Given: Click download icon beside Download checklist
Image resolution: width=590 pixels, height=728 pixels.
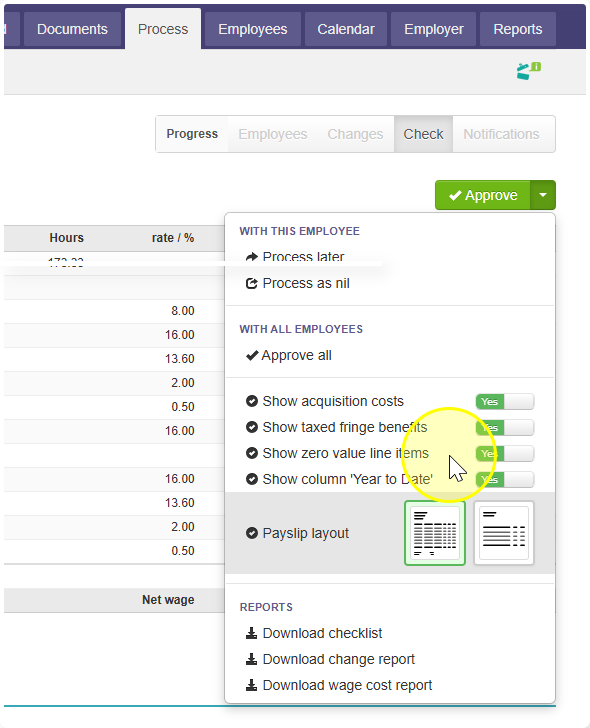Looking at the screenshot, I should (x=251, y=633).
